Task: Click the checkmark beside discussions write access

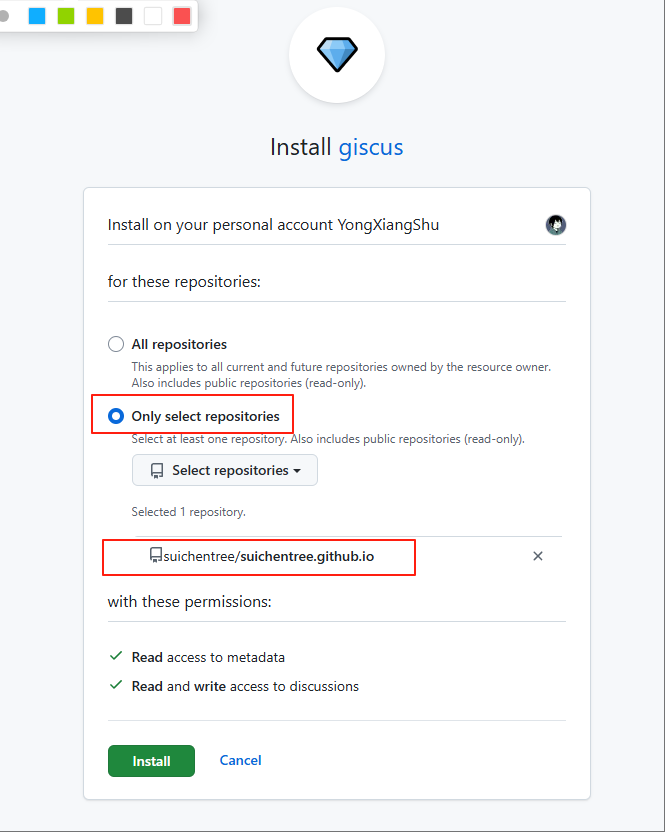Action: coord(116,686)
